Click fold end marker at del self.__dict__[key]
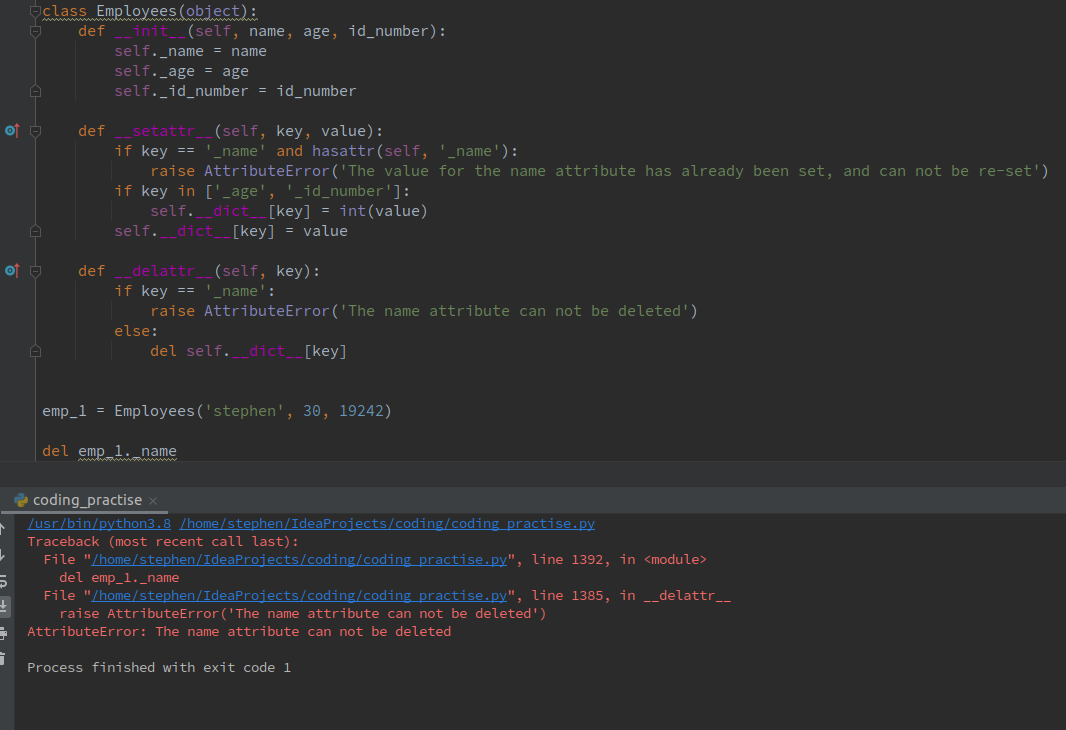Image resolution: width=1066 pixels, height=730 pixels. tap(35, 351)
